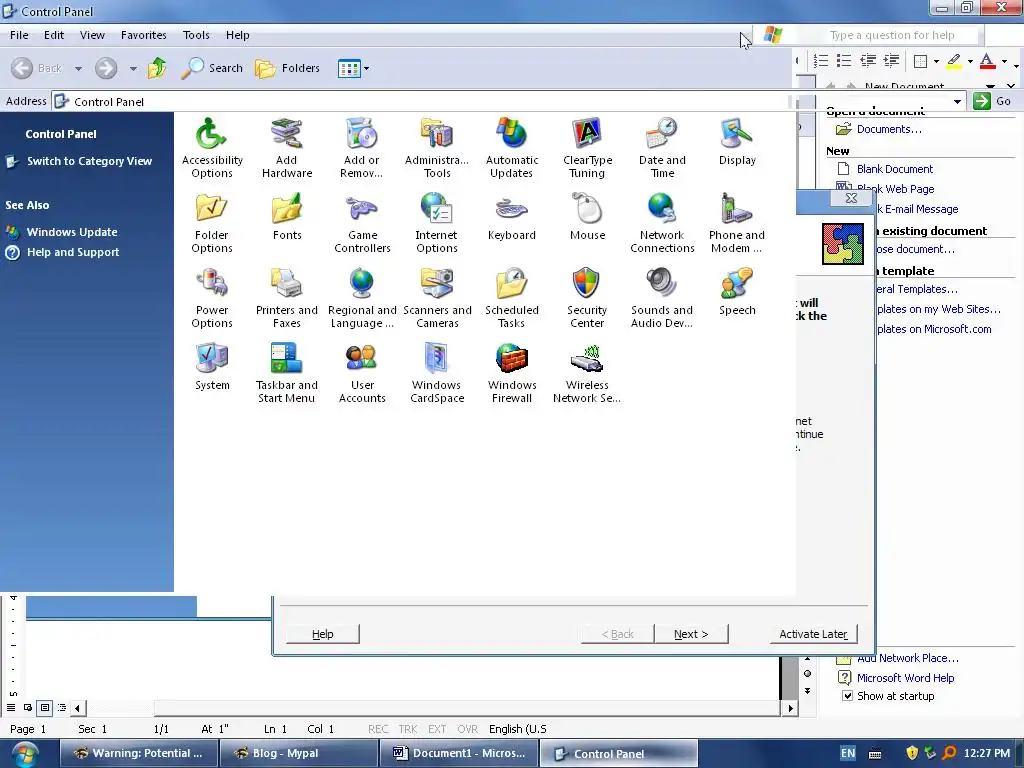Open Mouse settings icon
This screenshot has width=1024, height=768.
pyautogui.click(x=587, y=217)
